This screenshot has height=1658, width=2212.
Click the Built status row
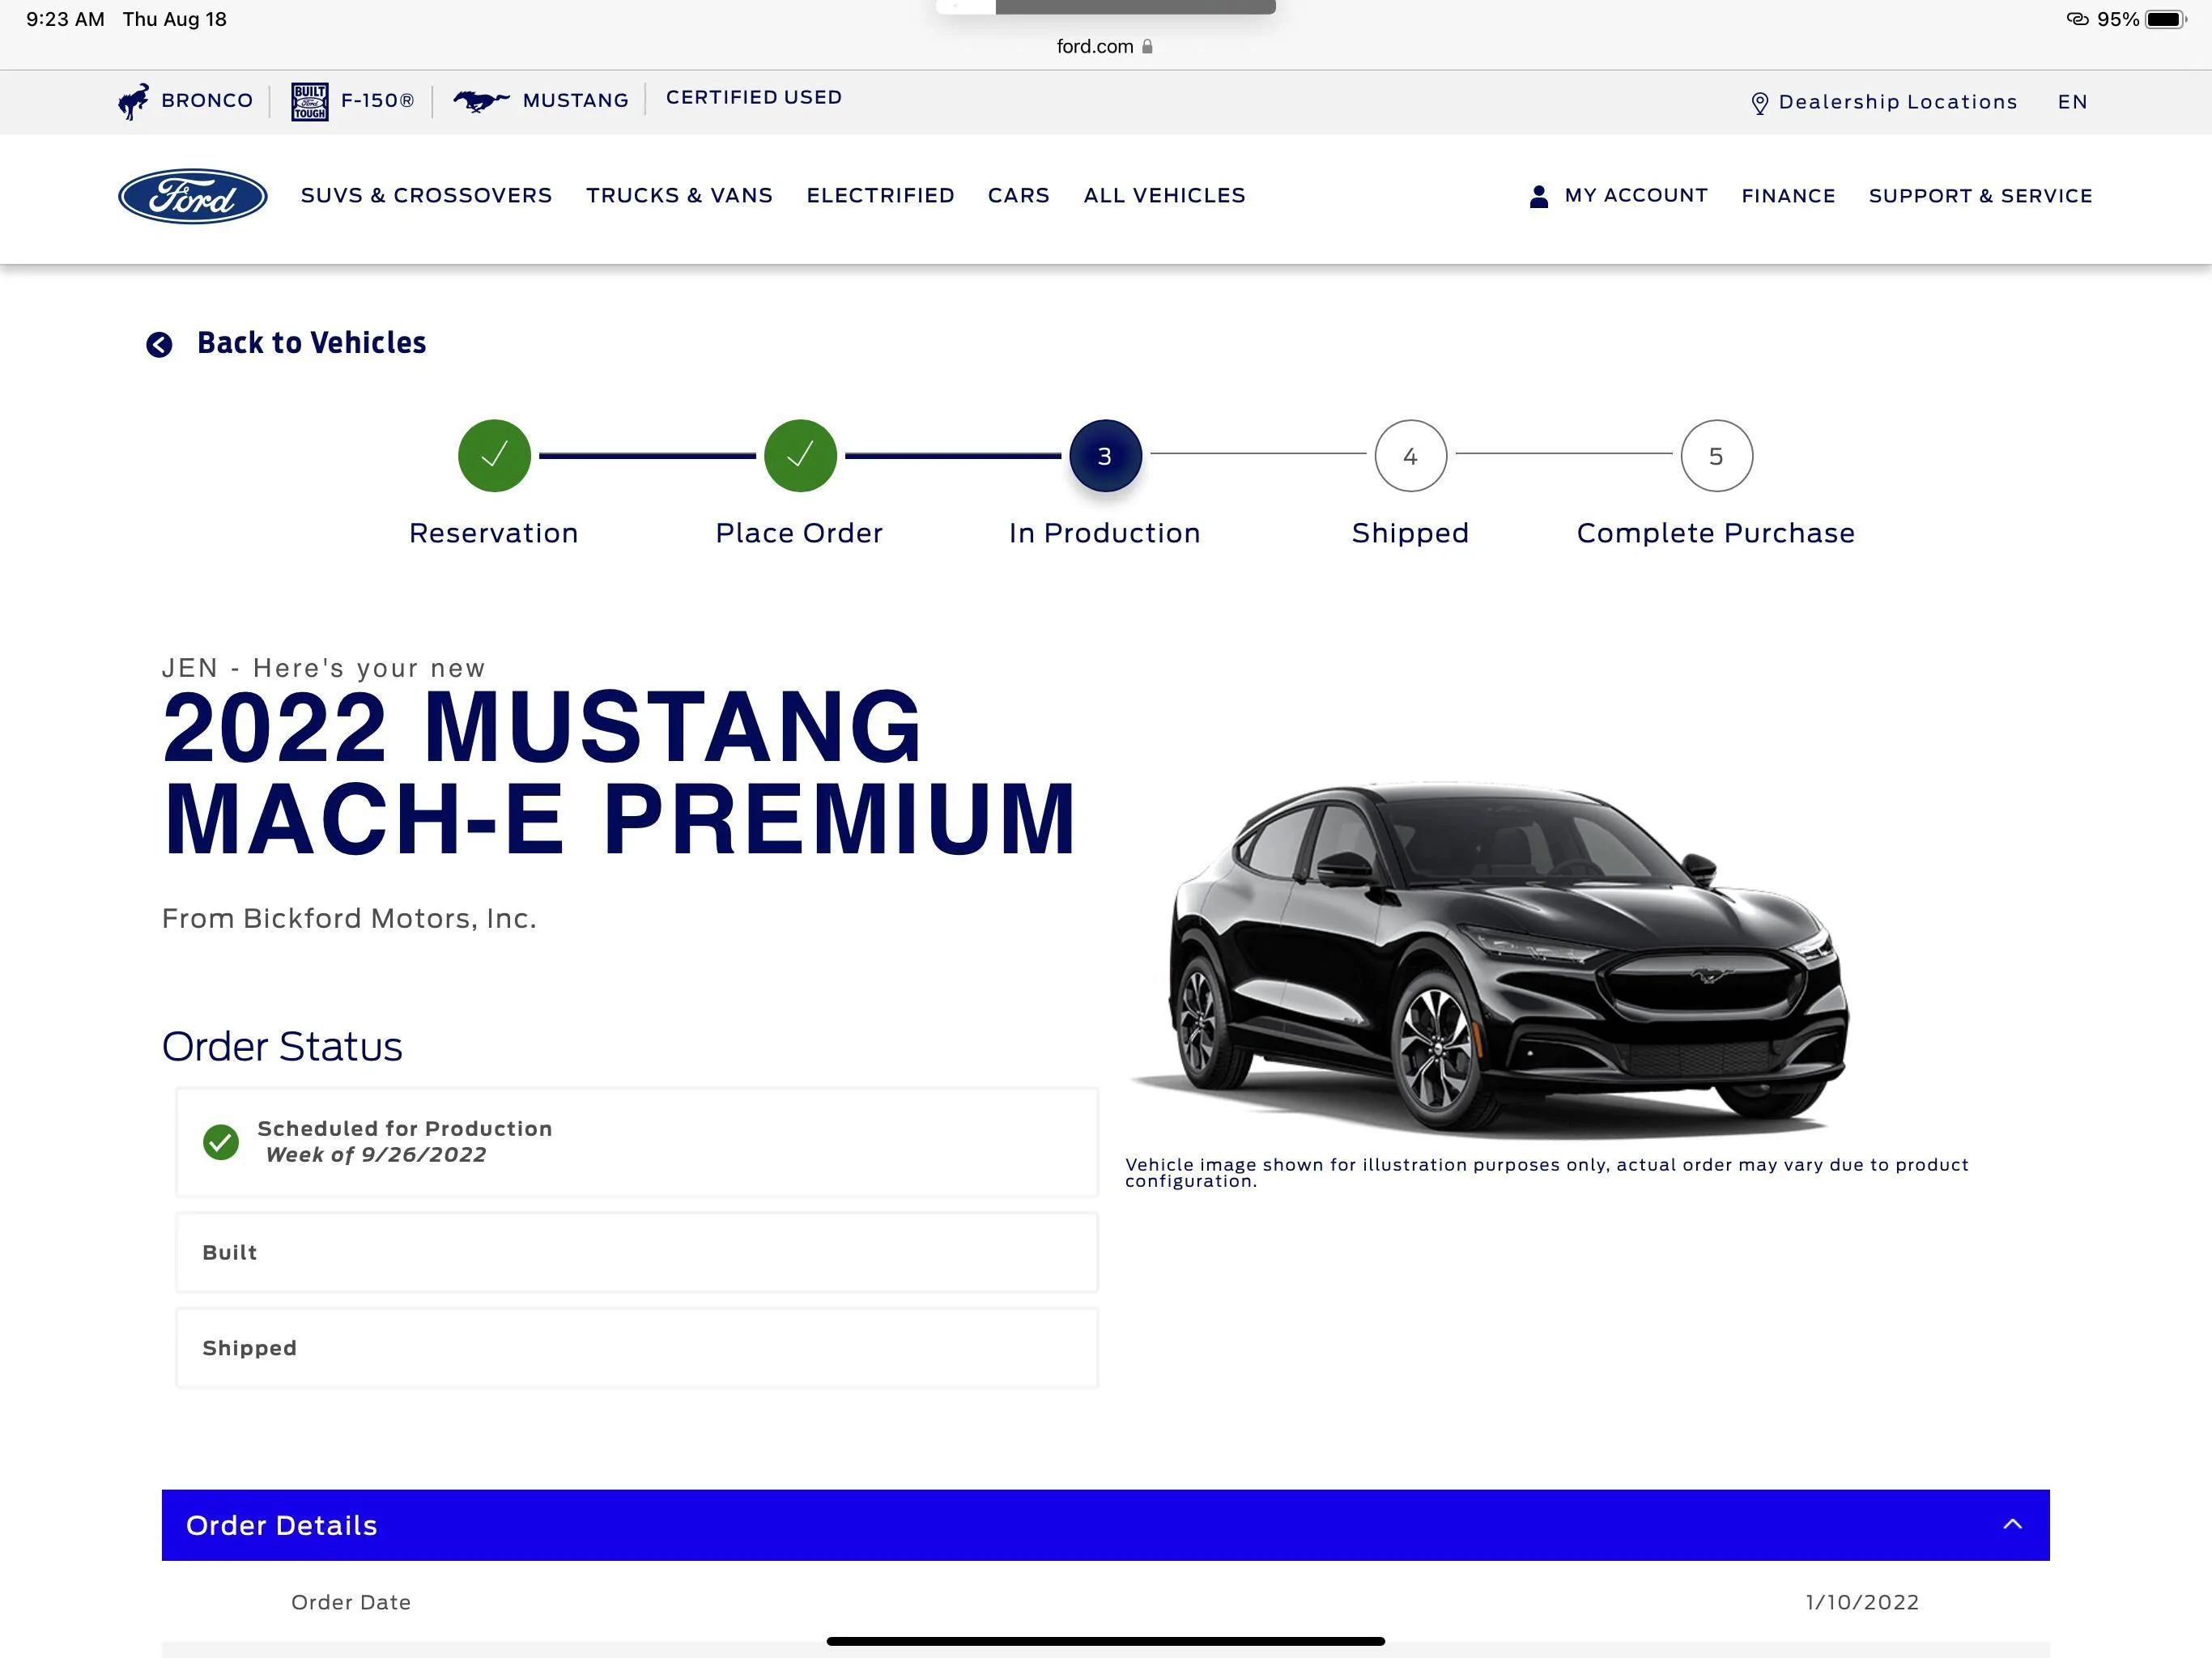point(637,1252)
